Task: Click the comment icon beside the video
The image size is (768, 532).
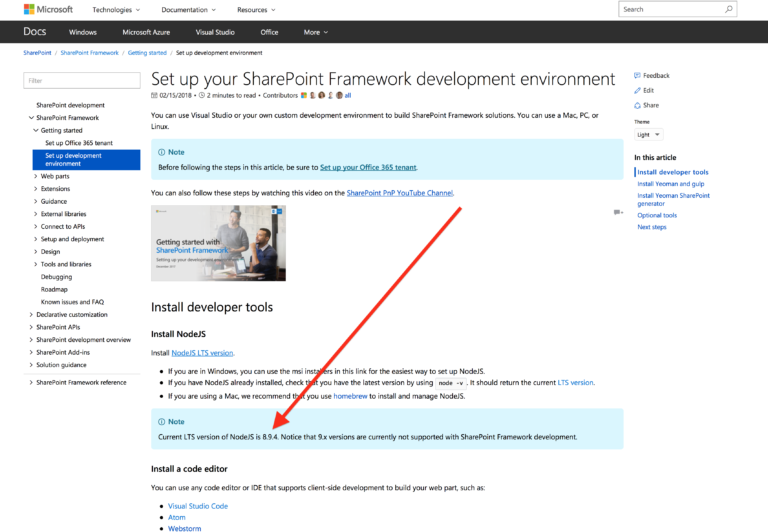Action: tap(618, 212)
